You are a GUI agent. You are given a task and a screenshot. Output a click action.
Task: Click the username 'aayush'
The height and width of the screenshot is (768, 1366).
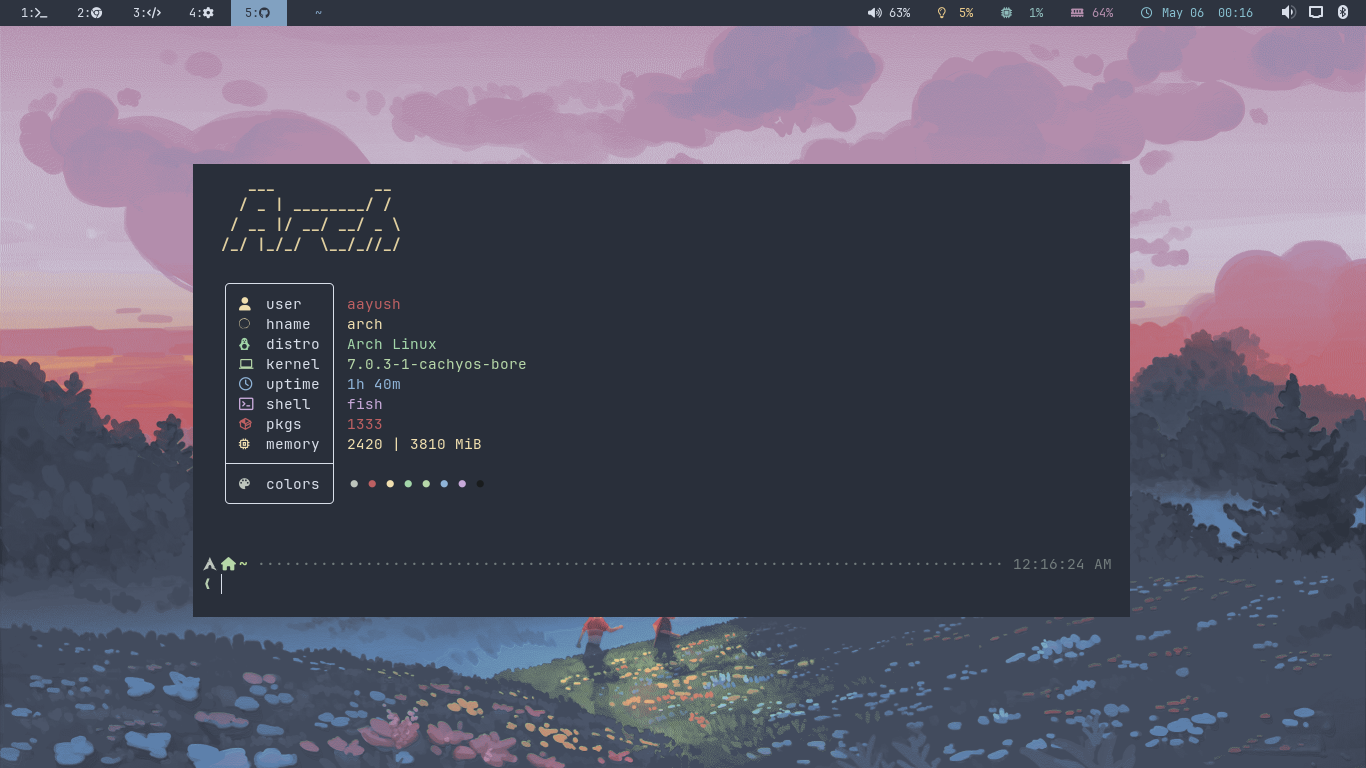[374, 304]
